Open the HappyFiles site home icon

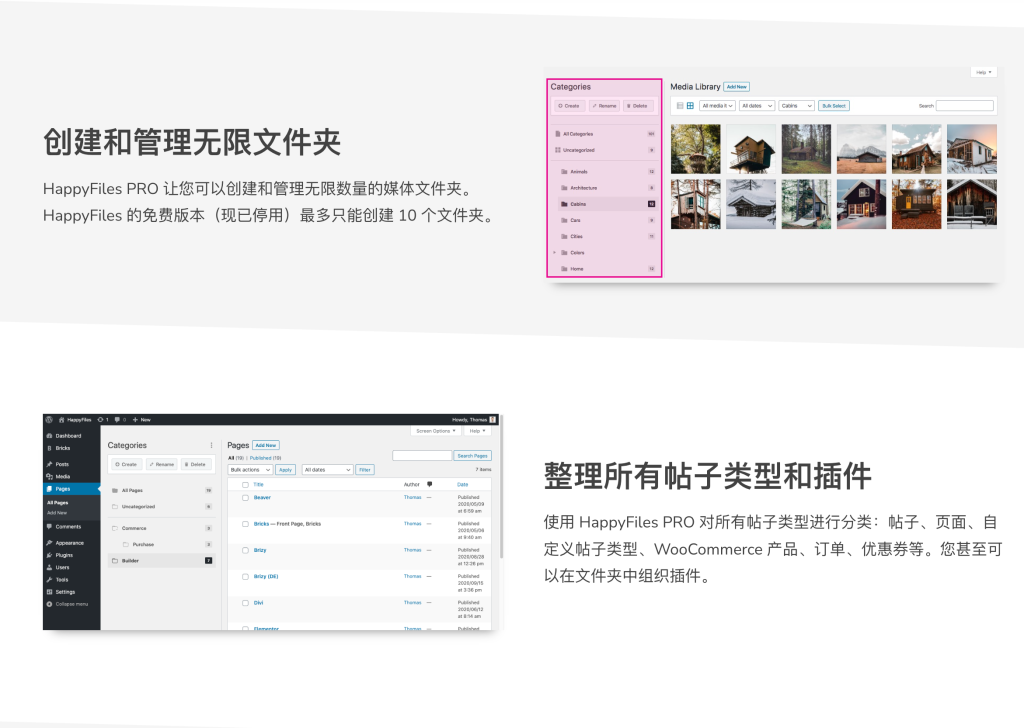62,420
